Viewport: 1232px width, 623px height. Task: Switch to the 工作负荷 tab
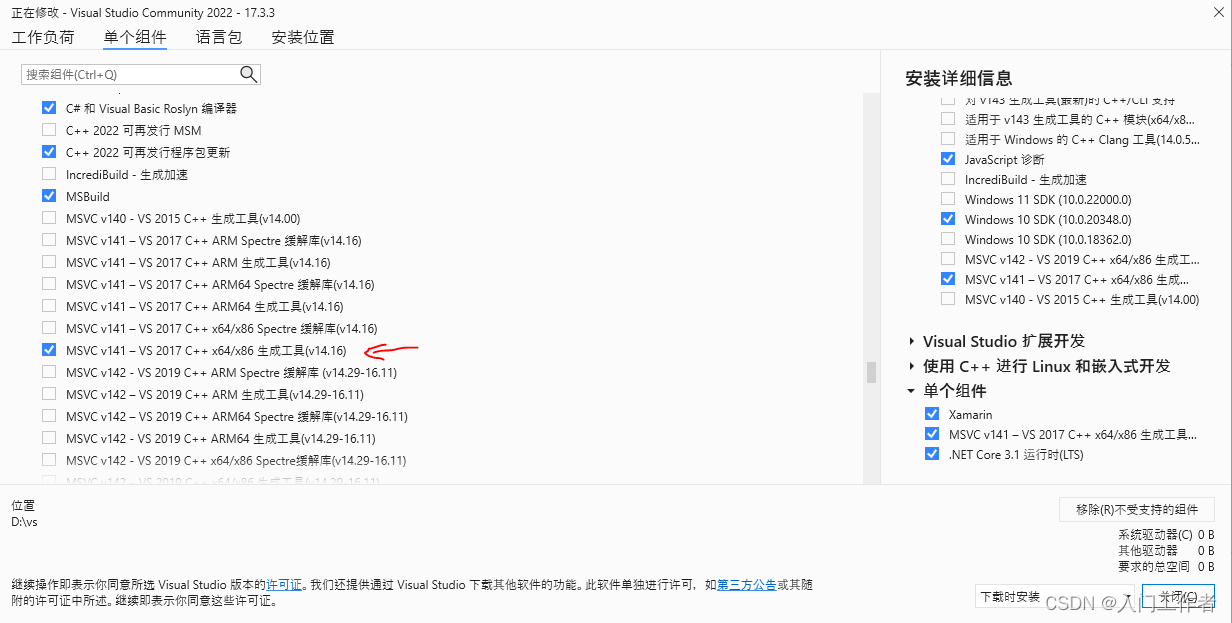coord(43,36)
